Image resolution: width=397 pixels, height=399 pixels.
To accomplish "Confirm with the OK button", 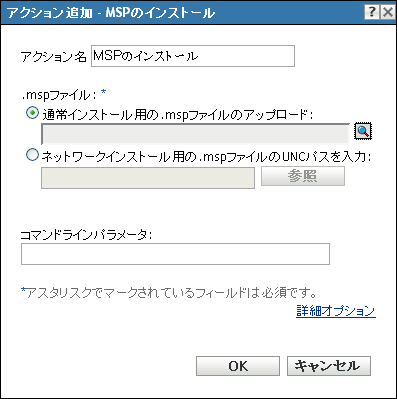I will click(x=238, y=366).
